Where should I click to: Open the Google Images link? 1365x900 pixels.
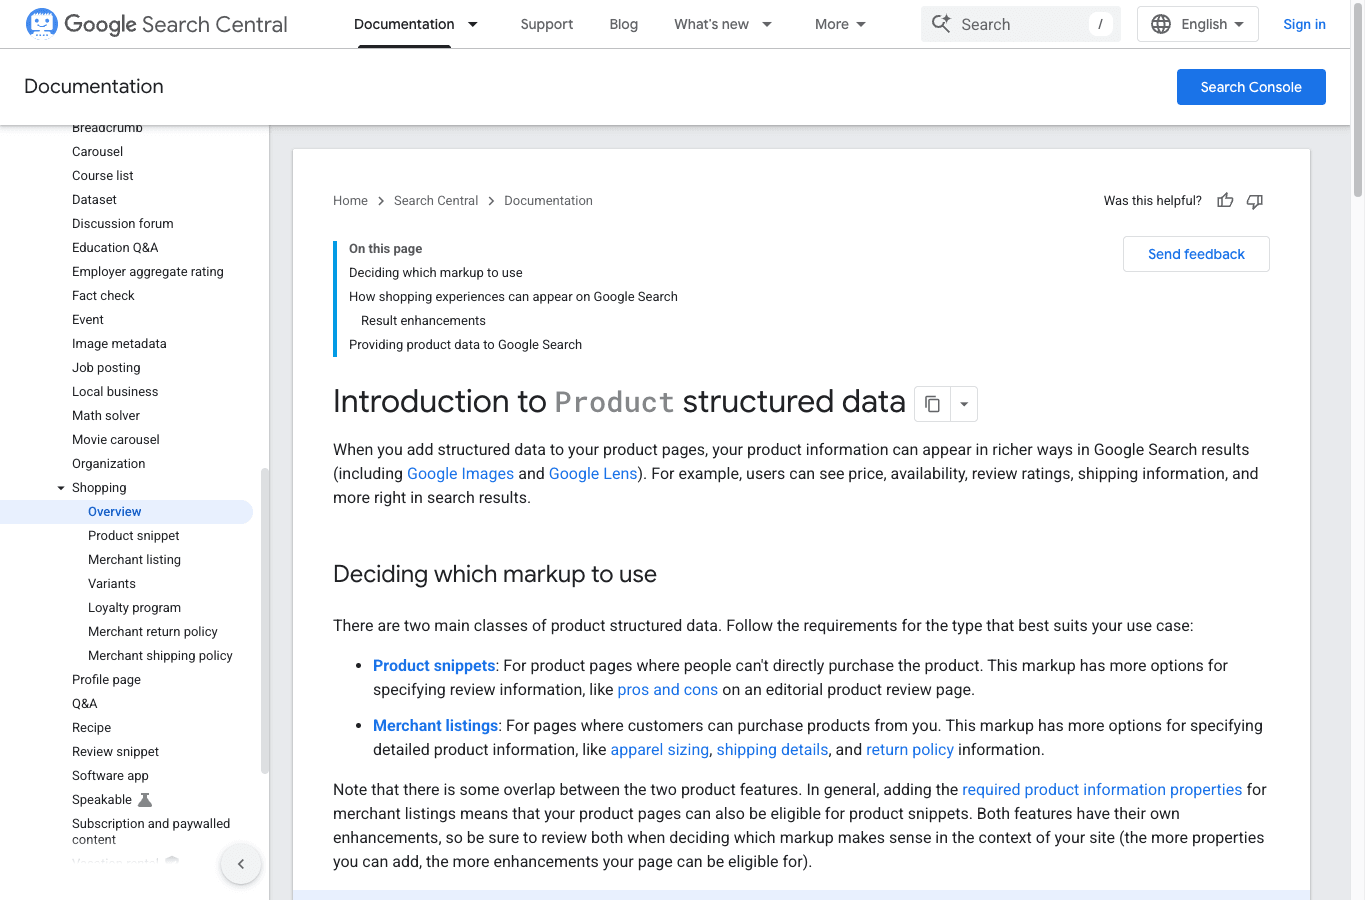click(x=460, y=474)
